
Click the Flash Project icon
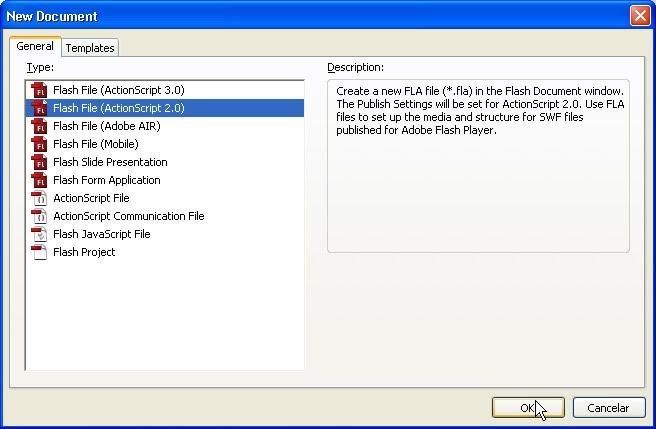coord(39,252)
